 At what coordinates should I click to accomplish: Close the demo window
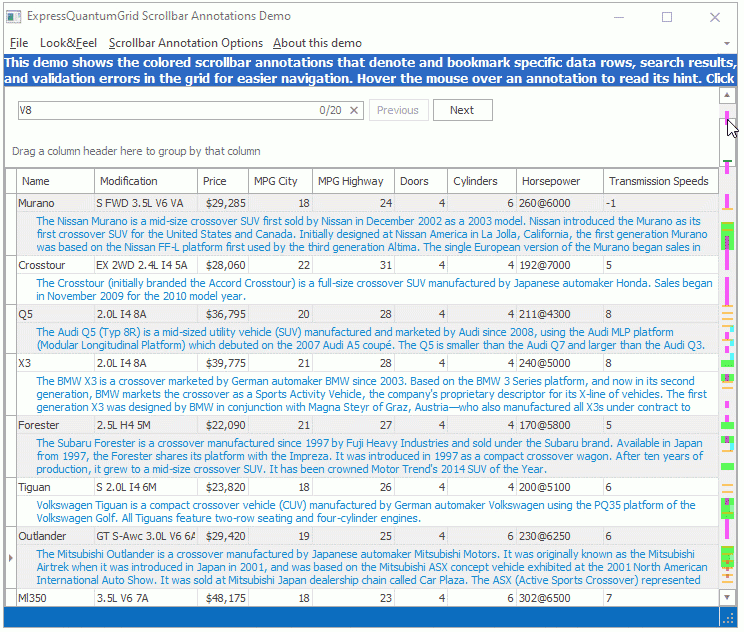click(715, 17)
